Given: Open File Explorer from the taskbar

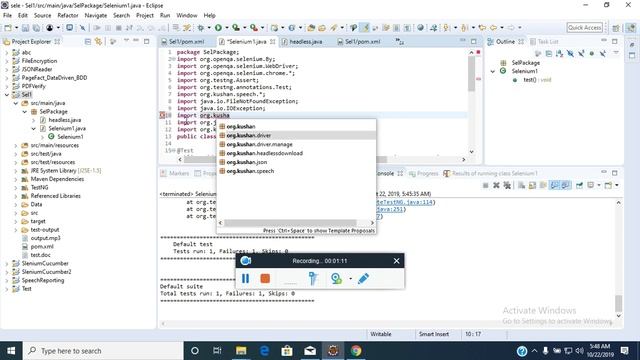Looking at the screenshot, I should pos(241,351).
